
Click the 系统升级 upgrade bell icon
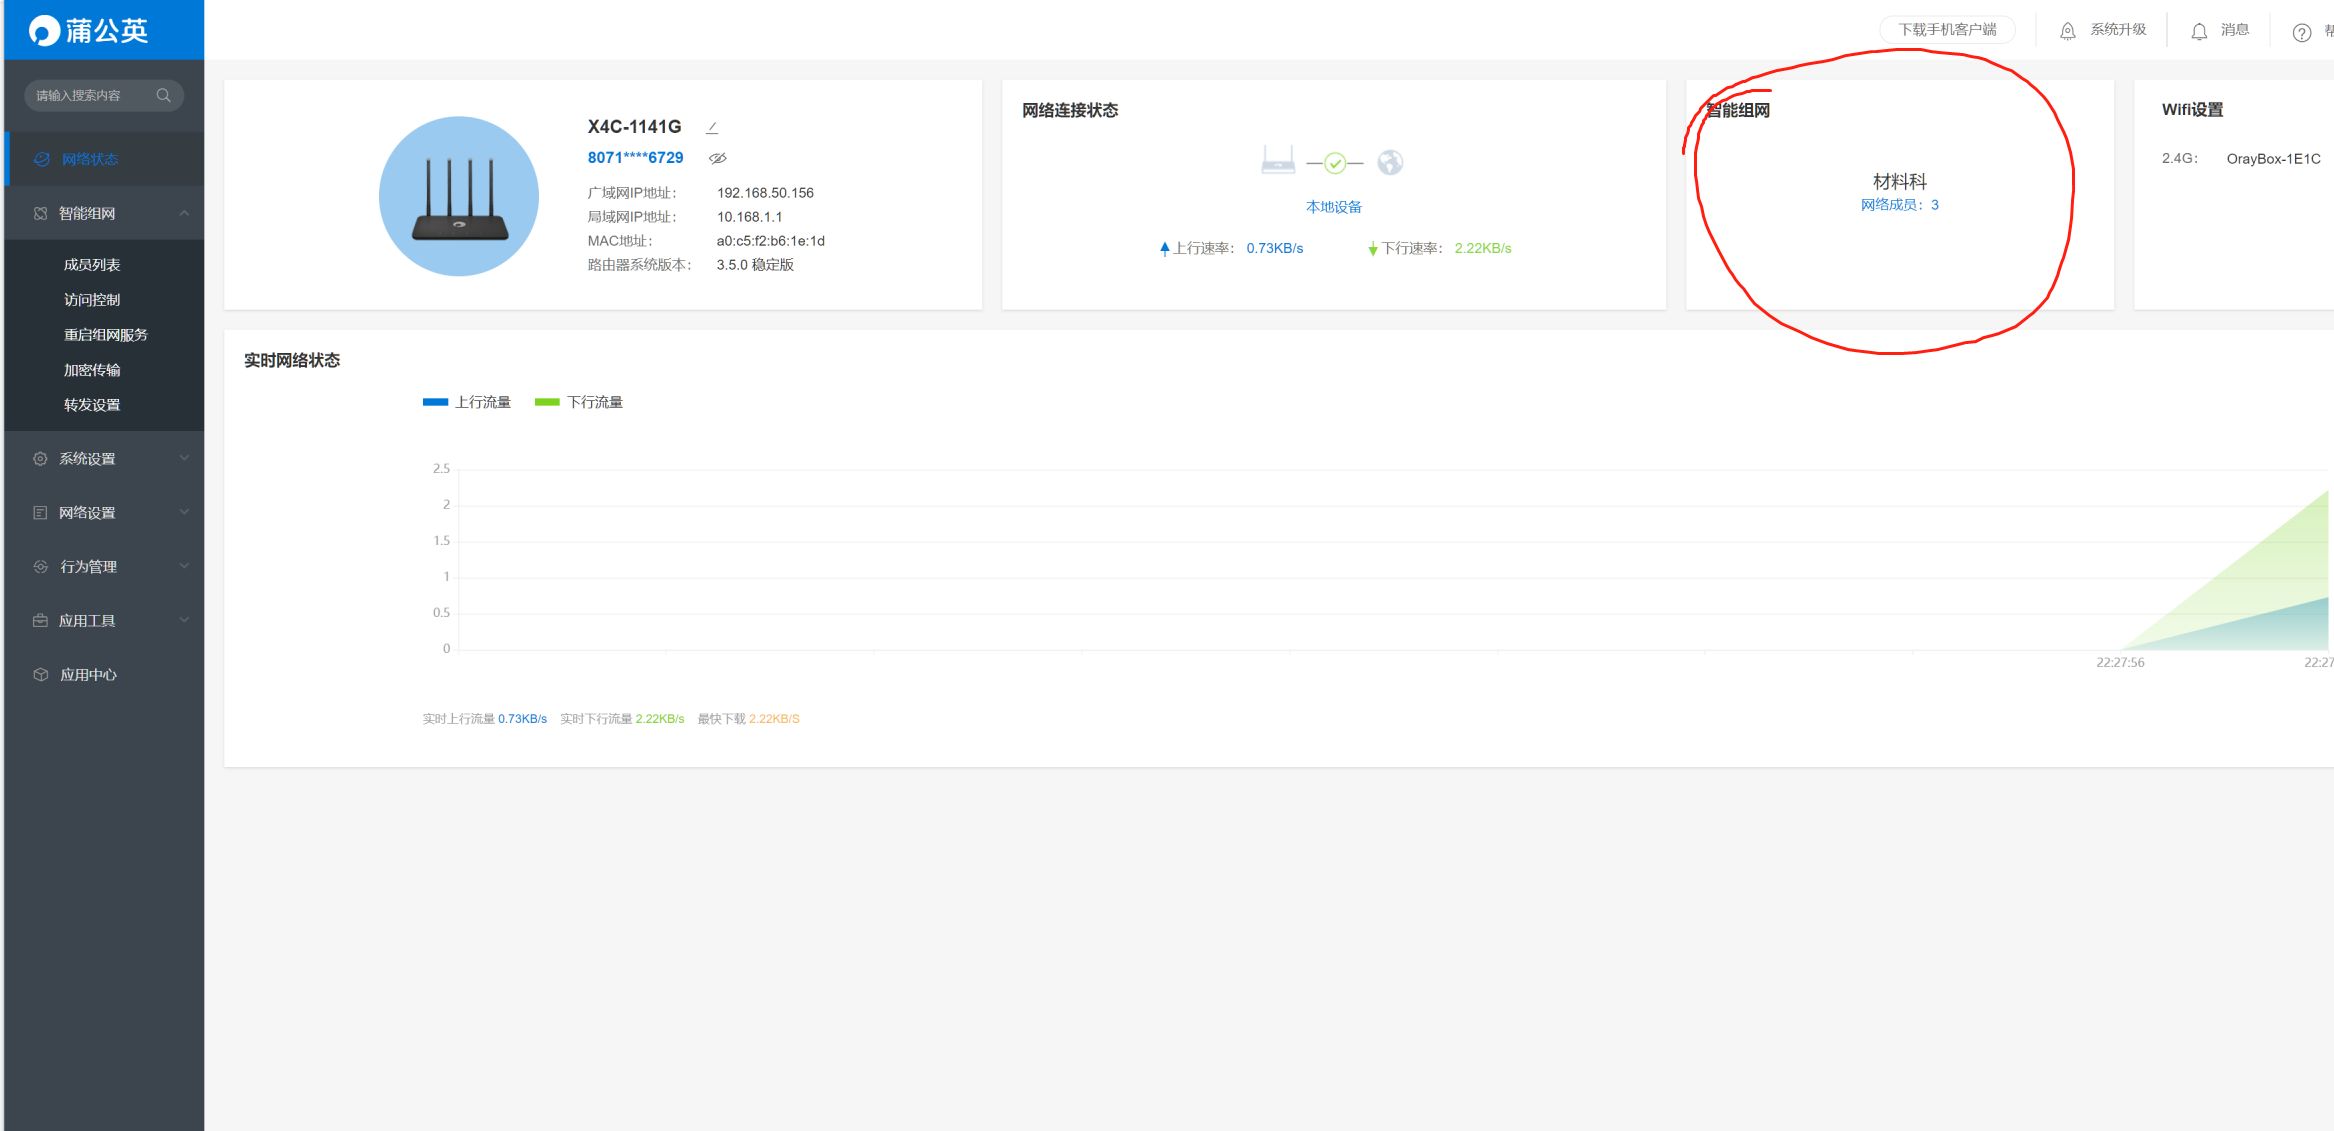click(2067, 31)
